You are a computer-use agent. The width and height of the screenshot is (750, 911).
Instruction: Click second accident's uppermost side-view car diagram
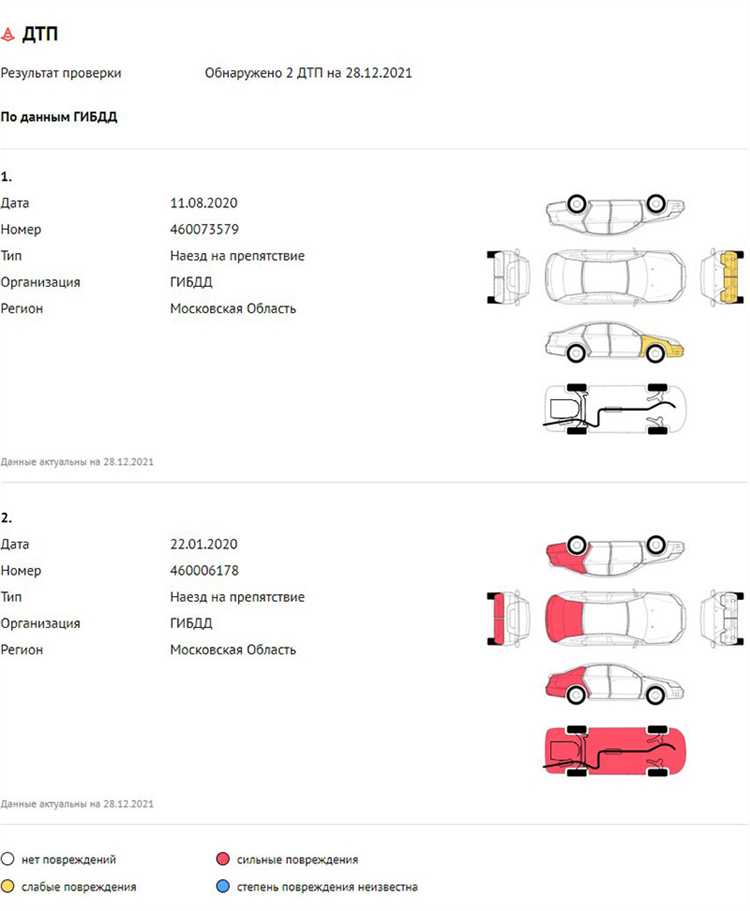[x=615, y=549]
